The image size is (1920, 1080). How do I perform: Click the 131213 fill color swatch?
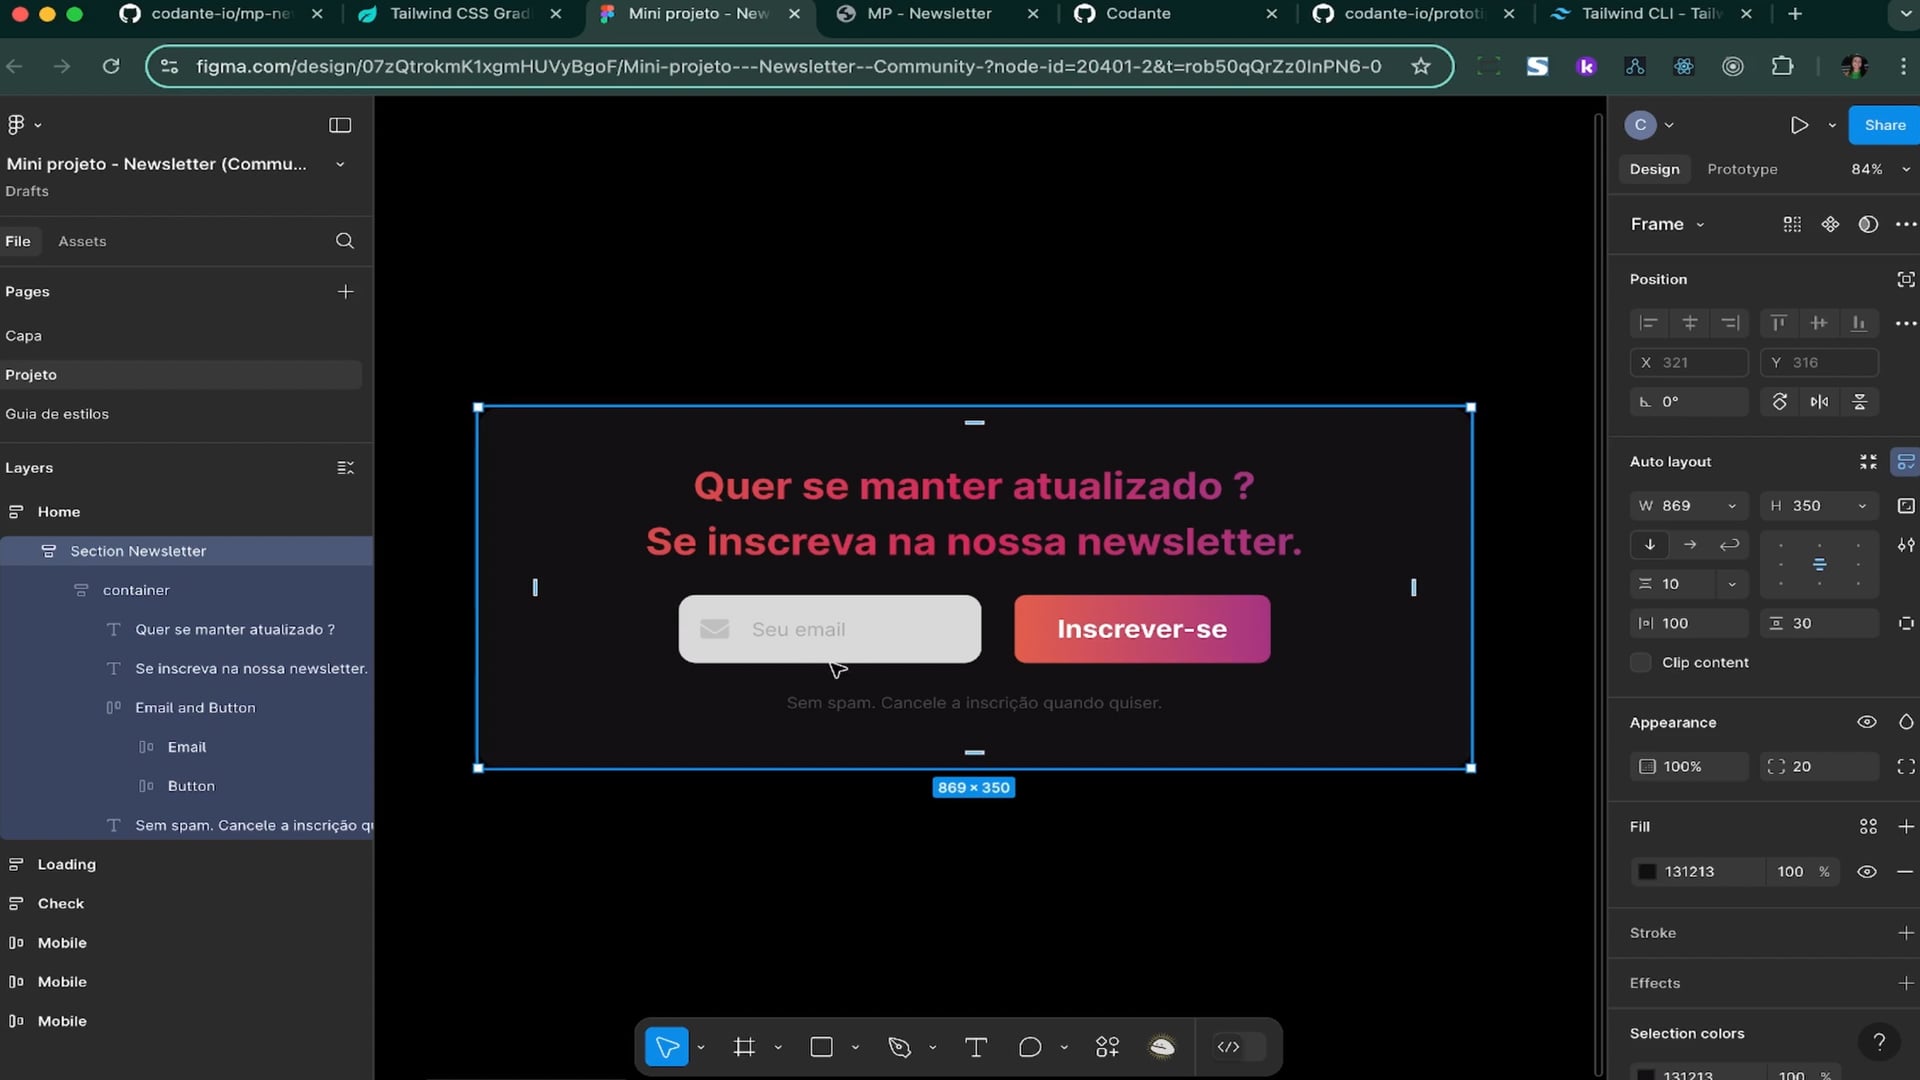point(1647,872)
